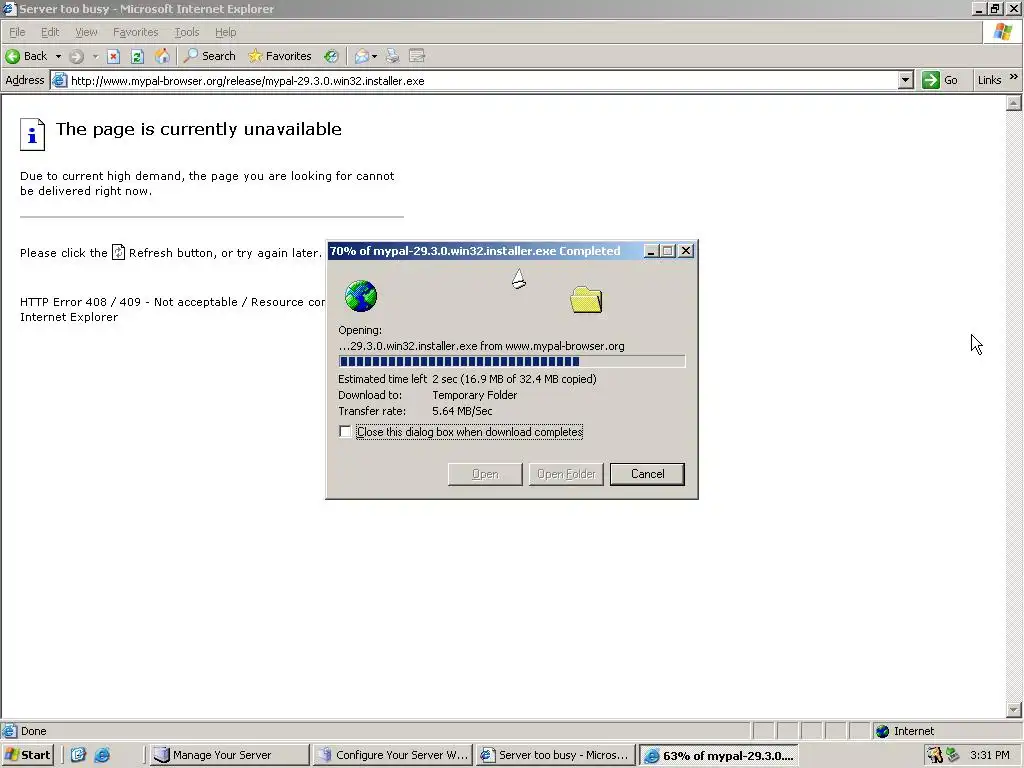Click into the Address bar URL field
Screen dimensions: 1024x768
coord(482,81)
